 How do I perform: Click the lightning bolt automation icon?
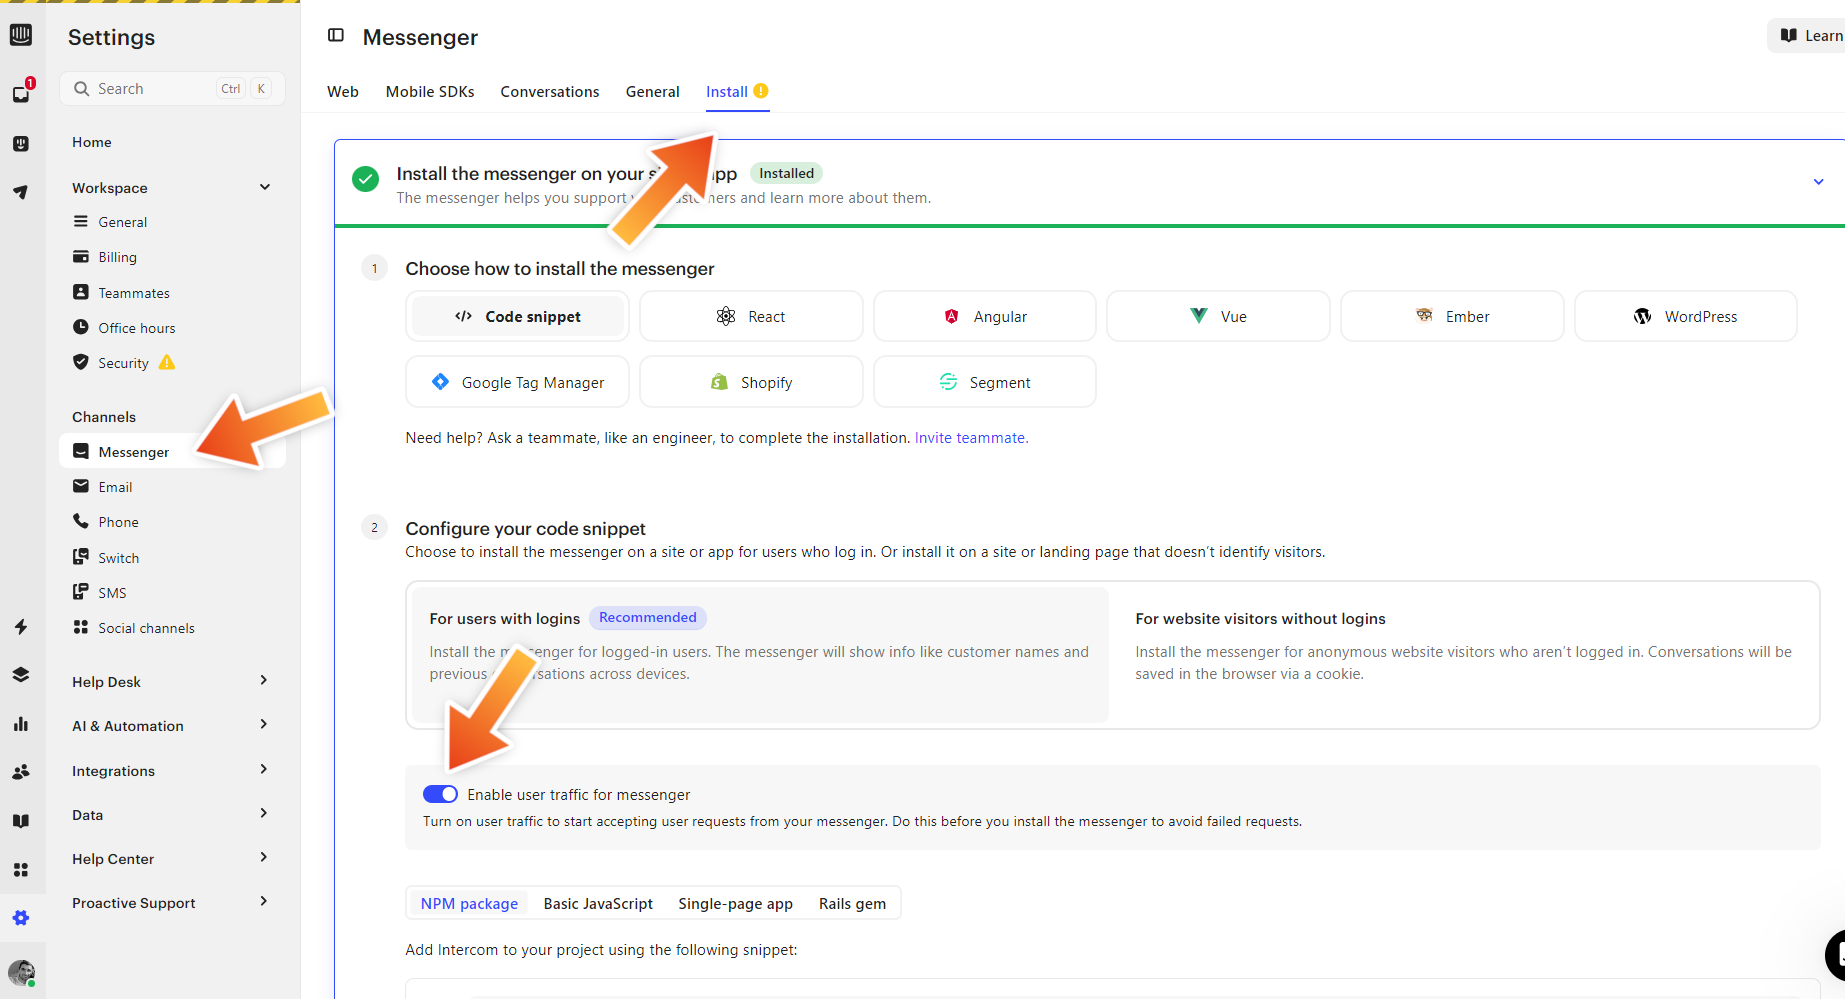pos(21,627)
